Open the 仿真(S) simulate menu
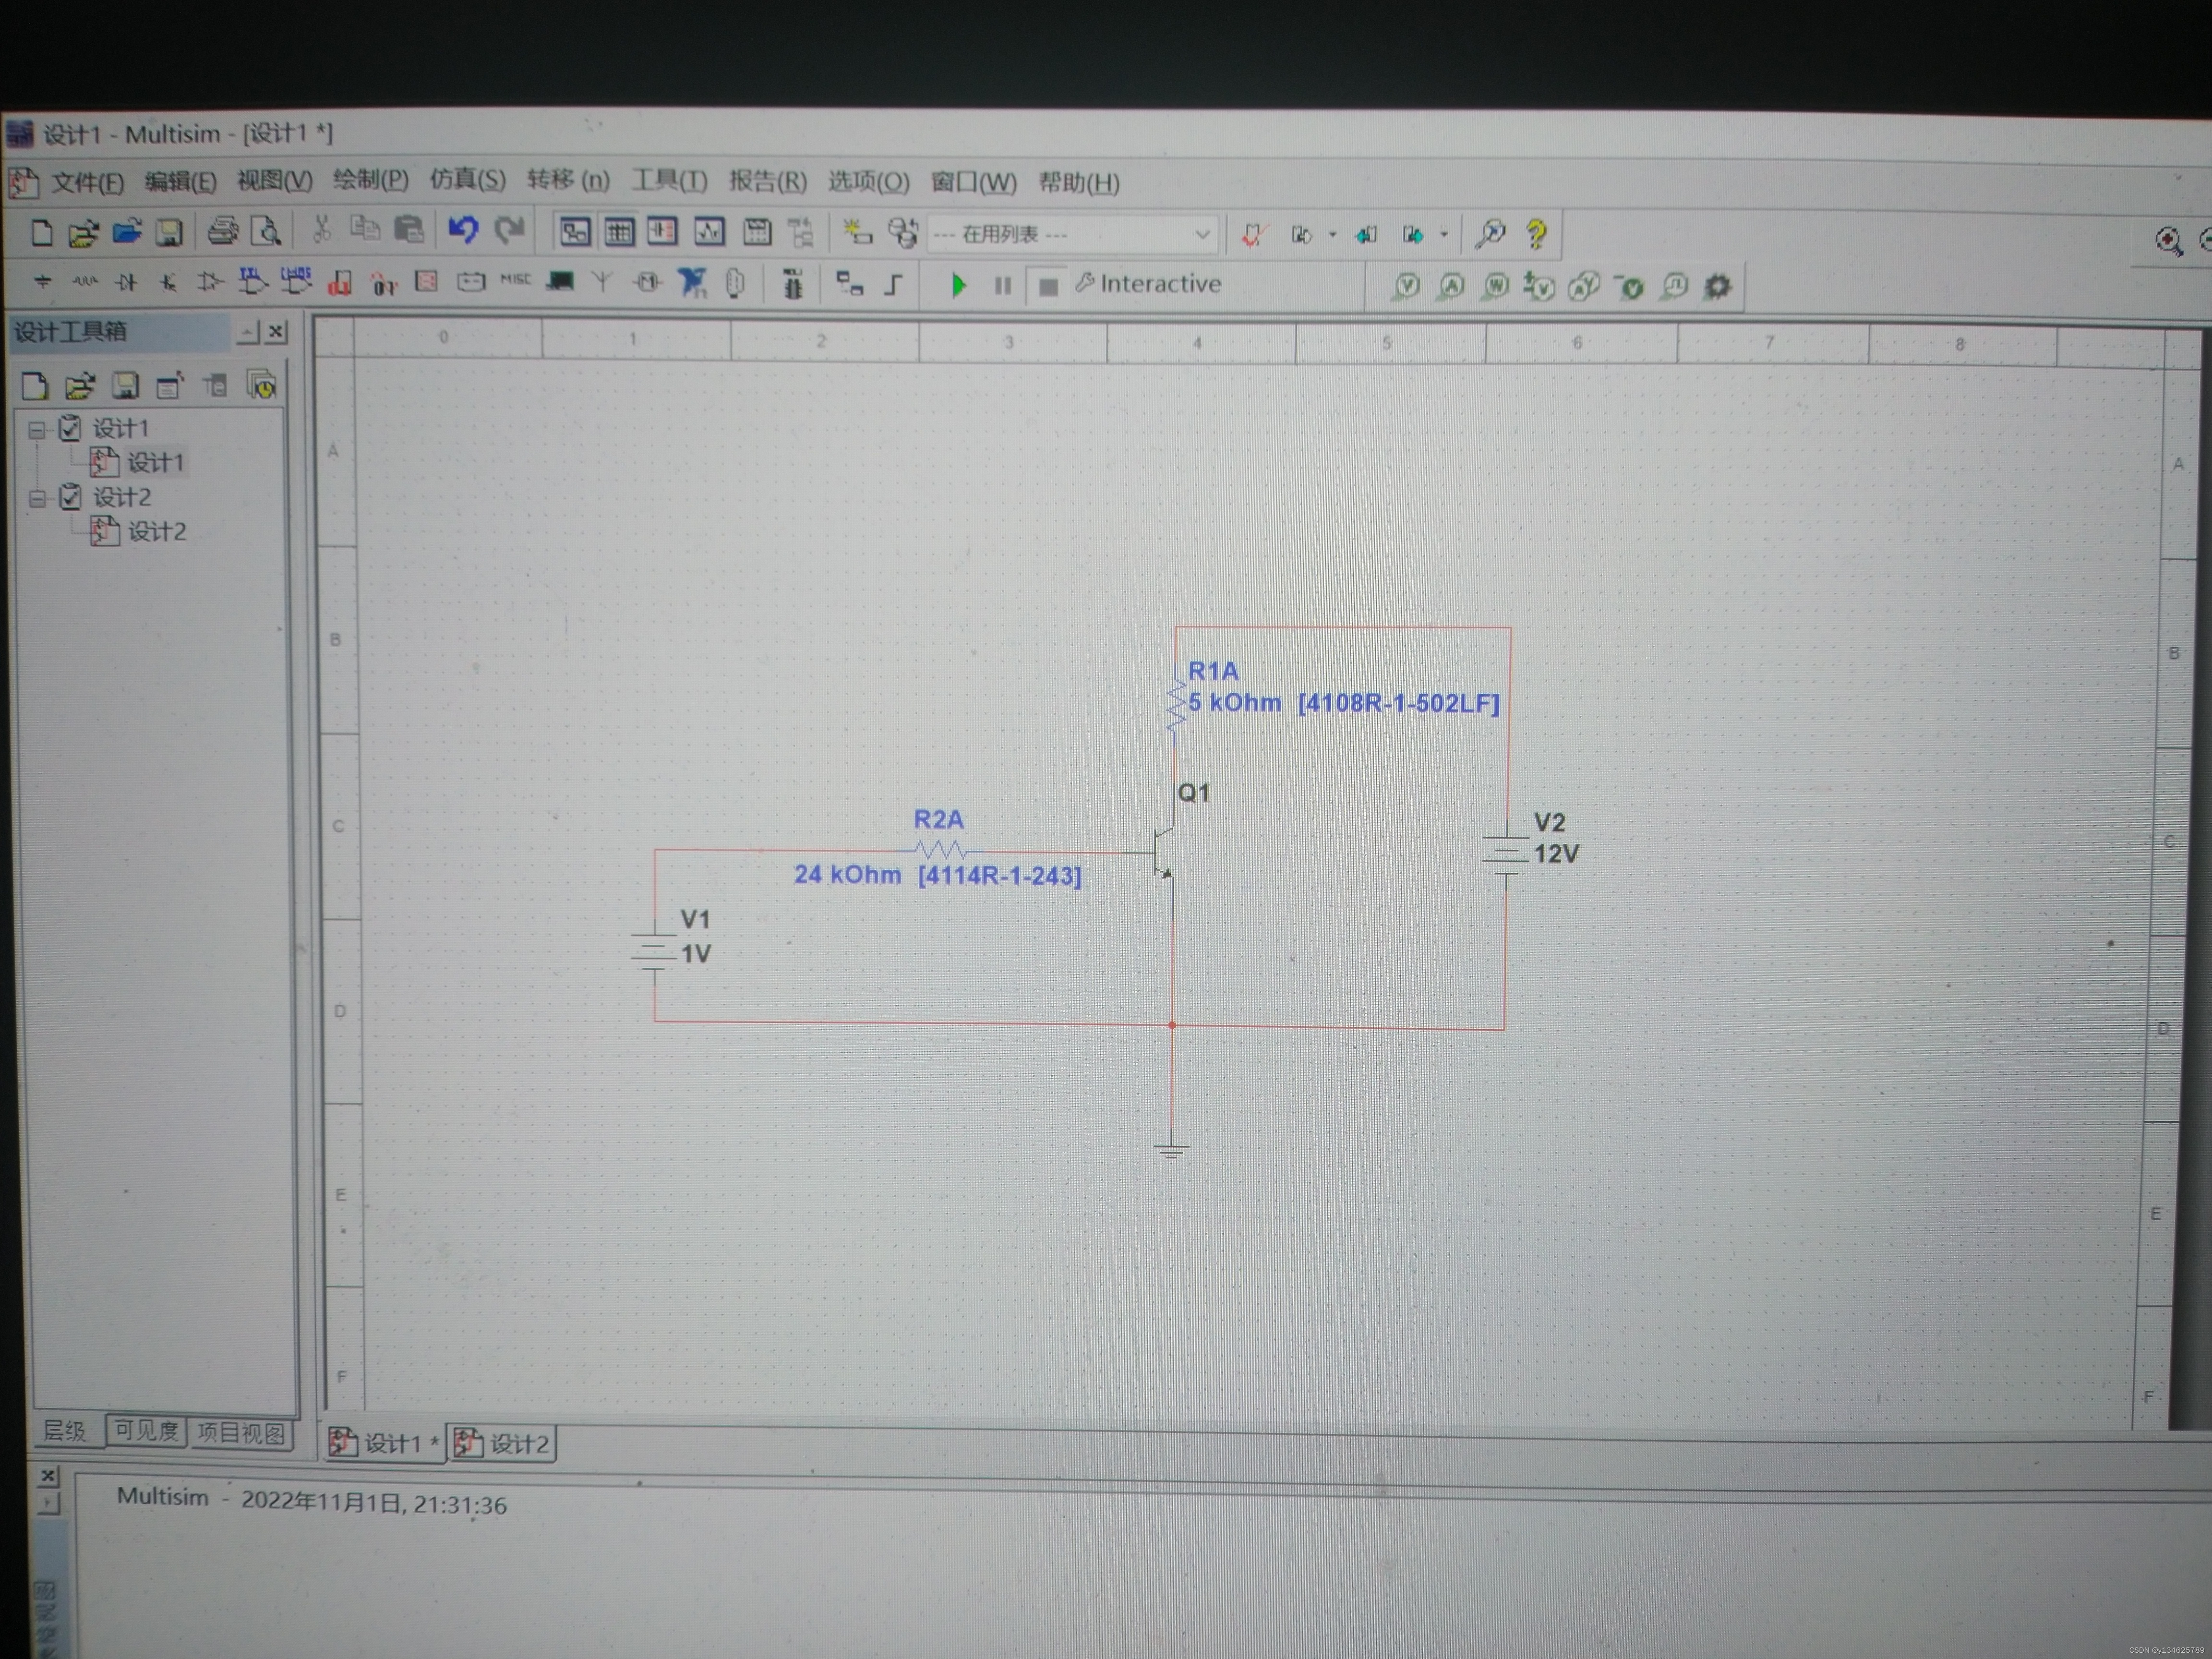The width and height of the screenshot is (2212, 1659). [x=467, y=180]
